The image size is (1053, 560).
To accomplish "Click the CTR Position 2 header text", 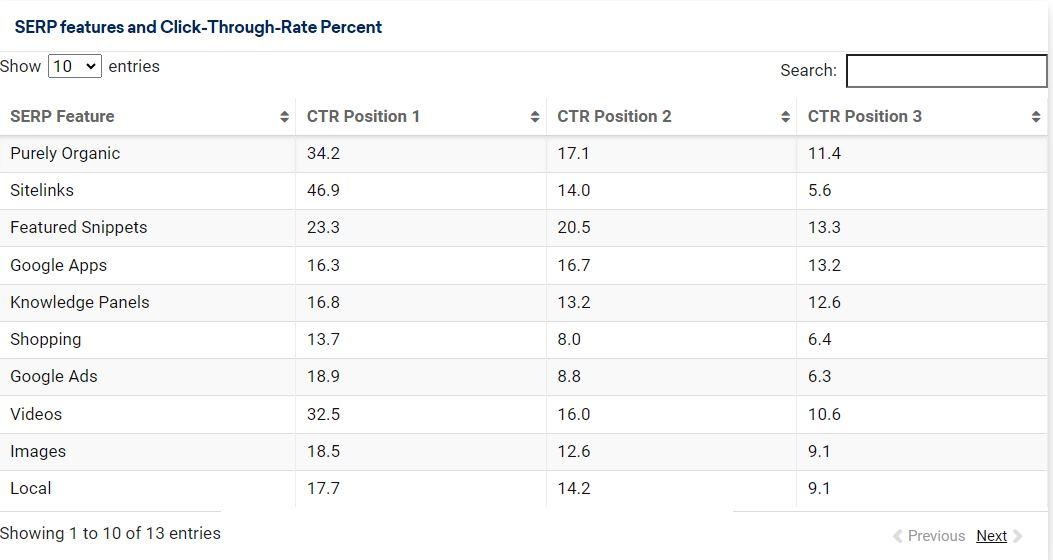I will click(614, 116).
